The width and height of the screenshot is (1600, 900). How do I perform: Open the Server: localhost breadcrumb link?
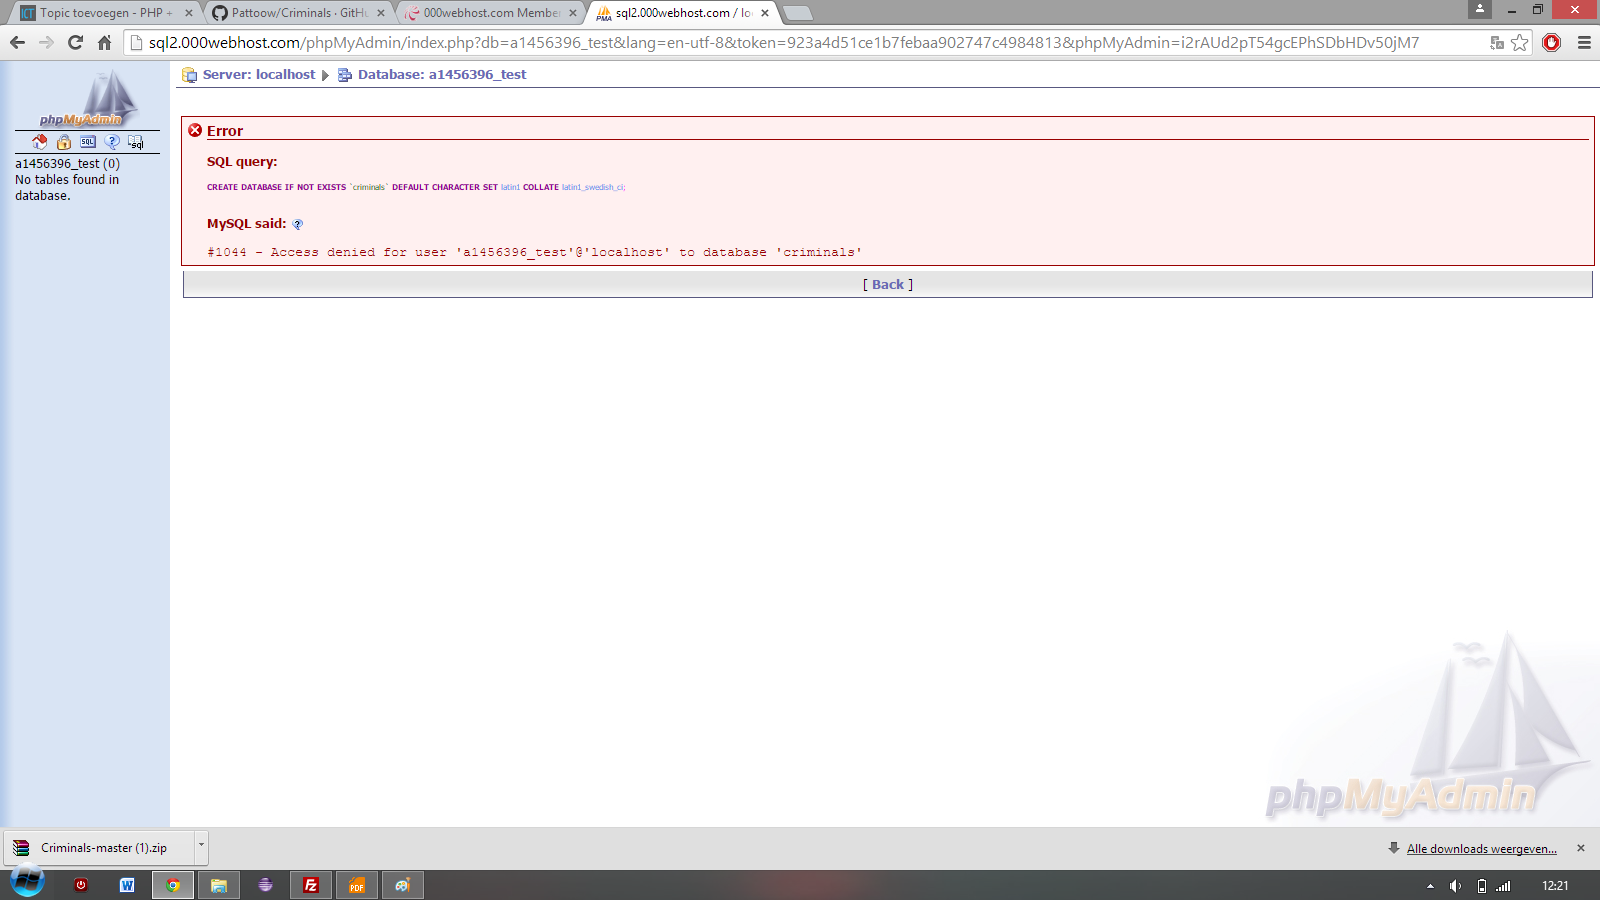click(258, 75)
